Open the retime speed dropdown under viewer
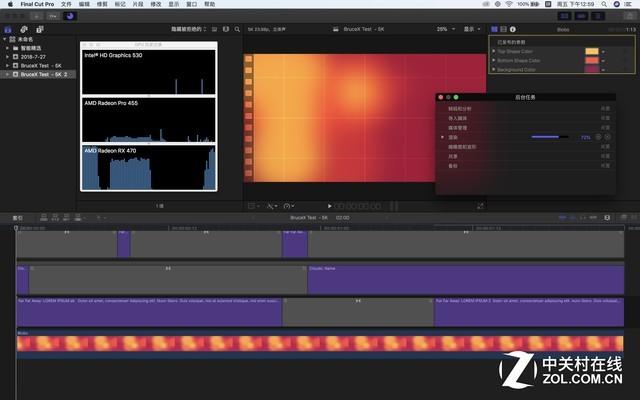Screen dimensions: 640x400 pos(289,206)
